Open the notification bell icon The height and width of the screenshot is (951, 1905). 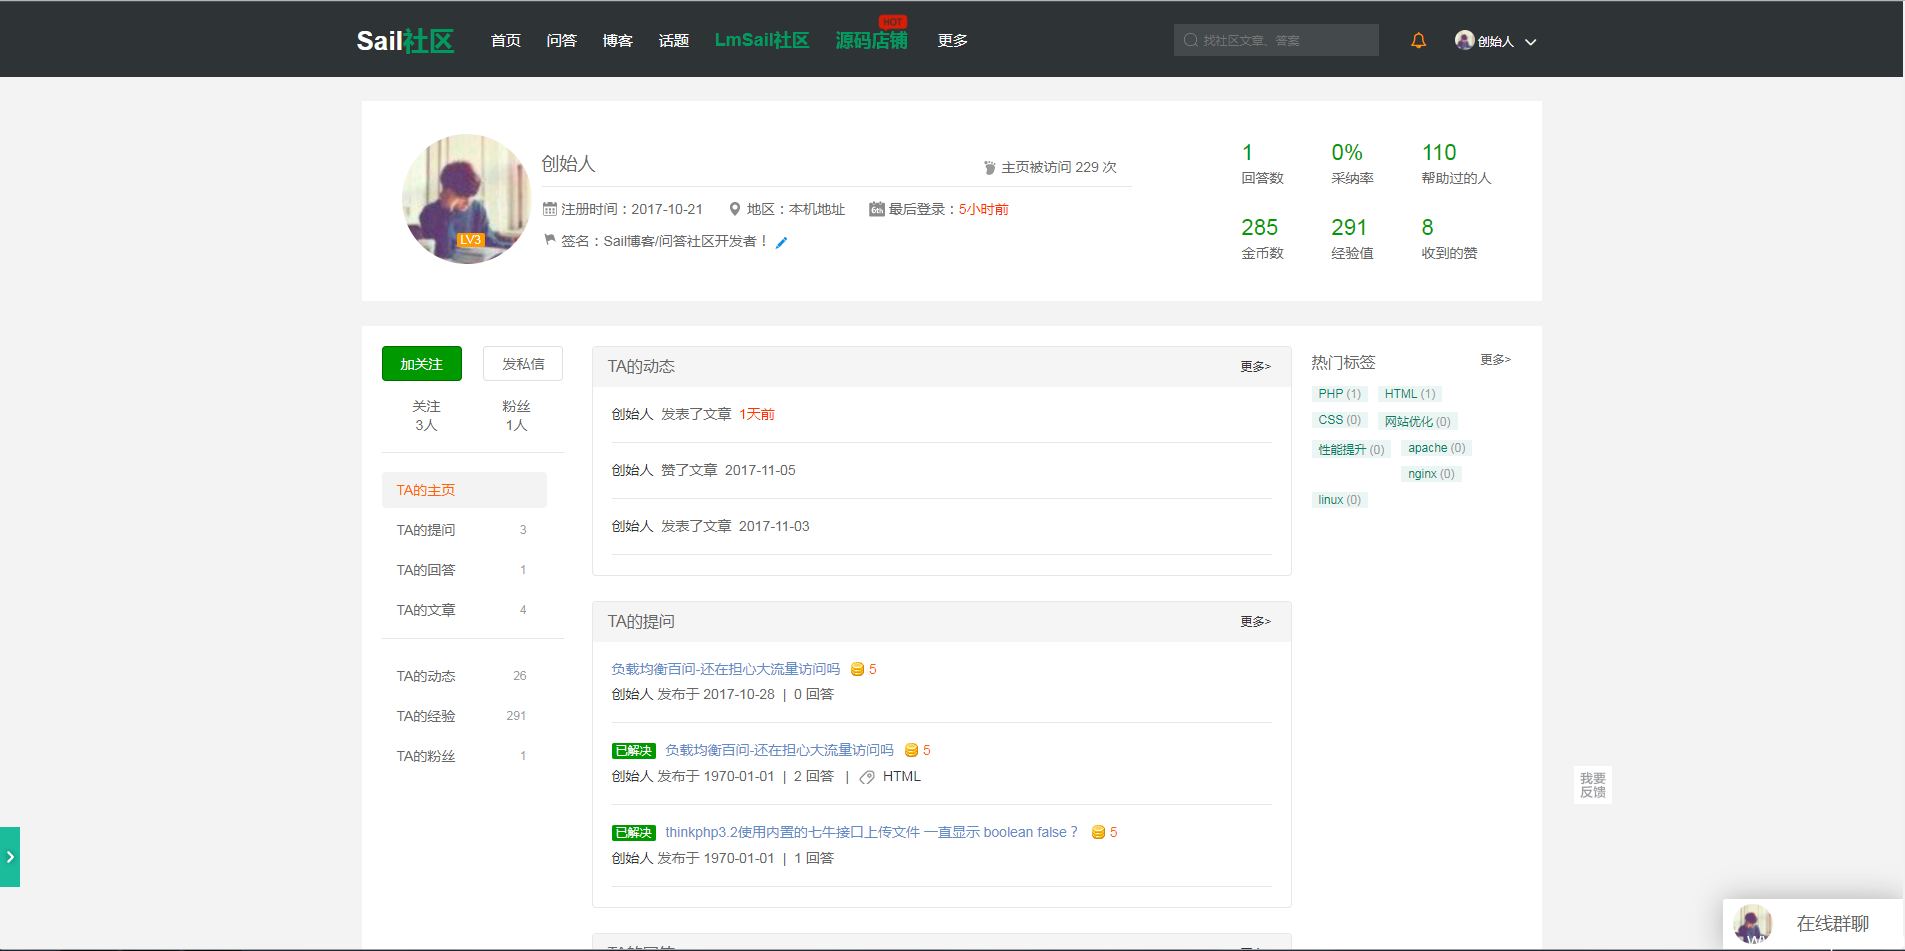coord(1418,41)
